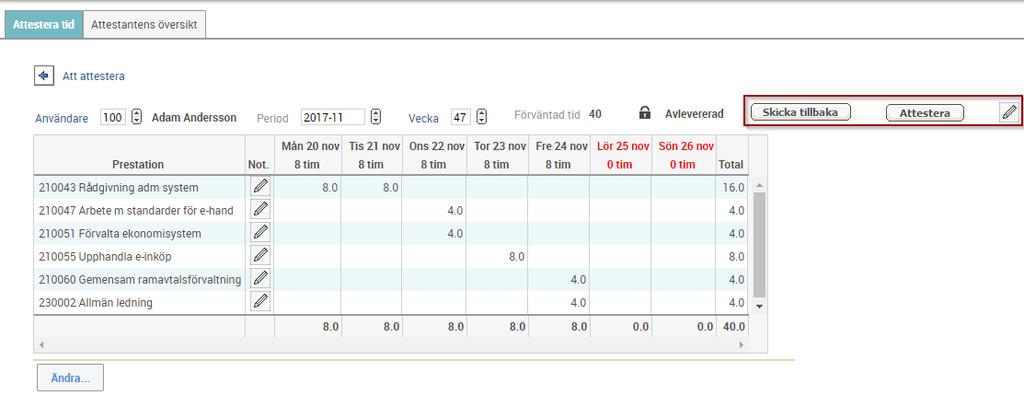Image resolution: width=1024 pixels, height=395 pixels.
Task: Click the padlock icon next to Avlevererad
Action: click(645, 113)
